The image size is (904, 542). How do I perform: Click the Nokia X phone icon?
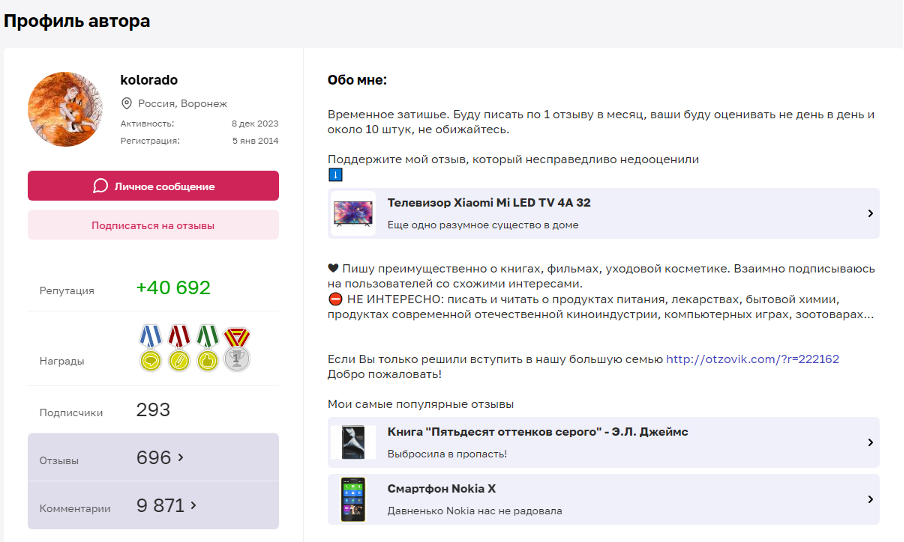click(353, 499)
